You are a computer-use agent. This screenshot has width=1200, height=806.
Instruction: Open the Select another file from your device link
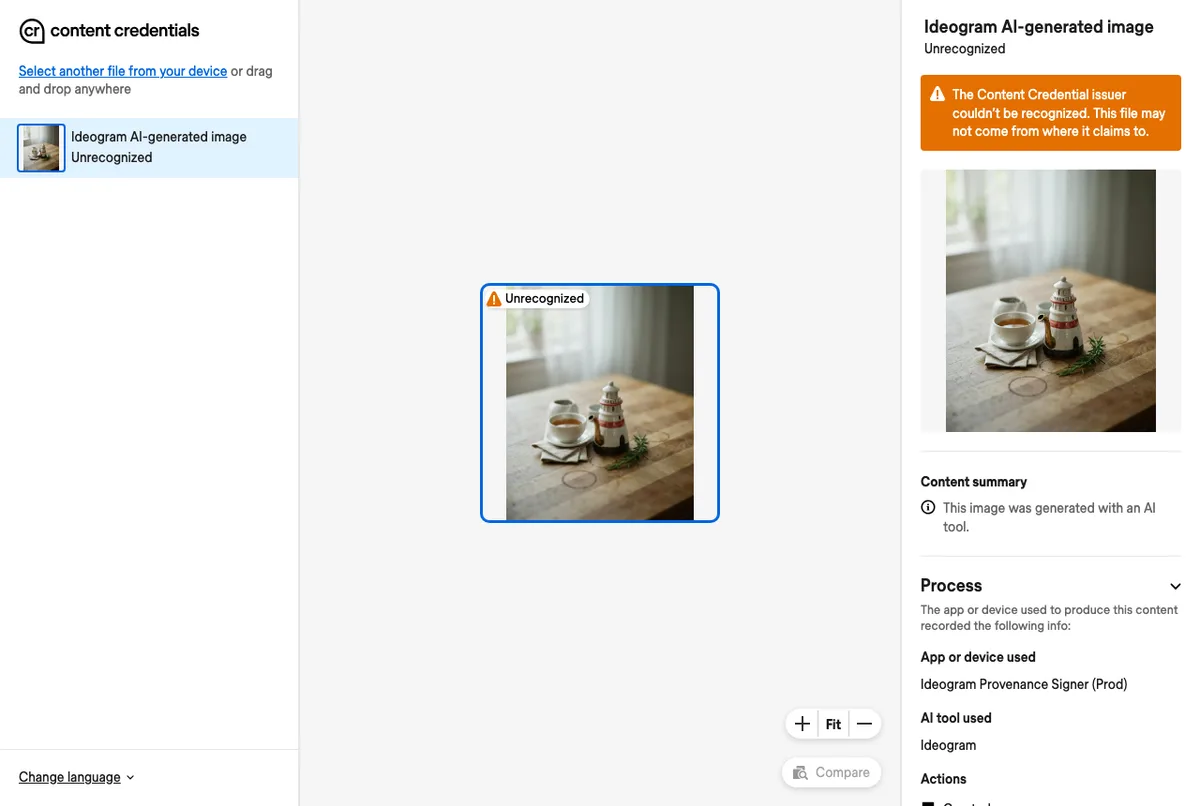click(x=123, y=71)
